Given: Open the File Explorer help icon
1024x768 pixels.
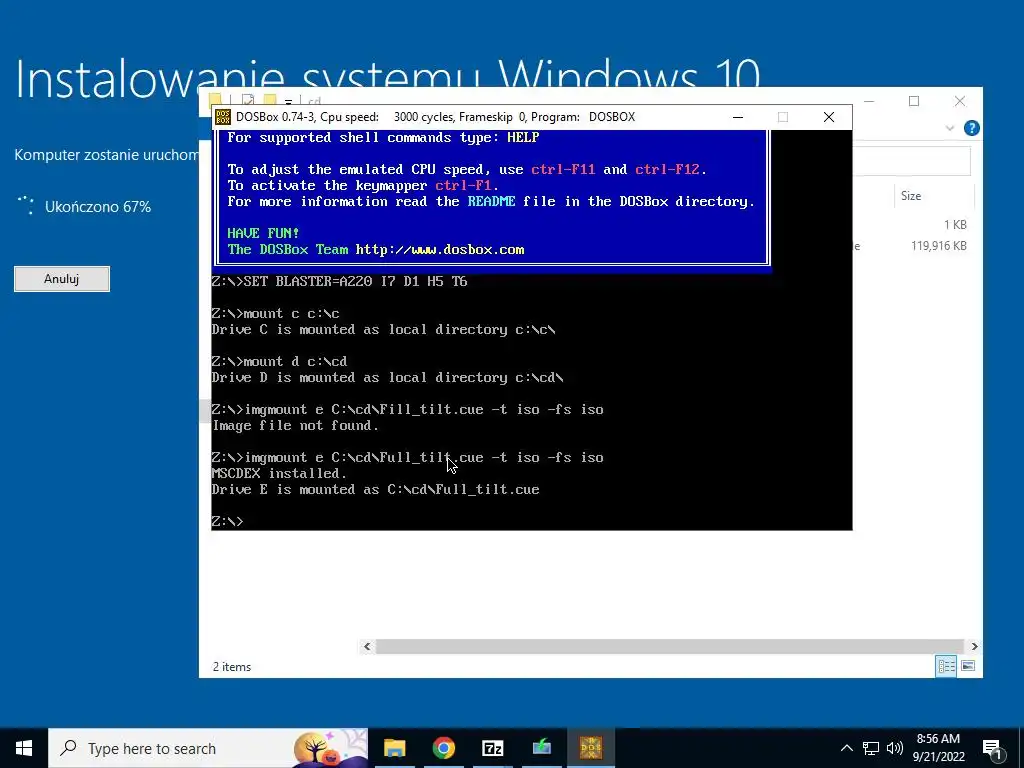Looking at the screenshot, I should click(971, 128).
